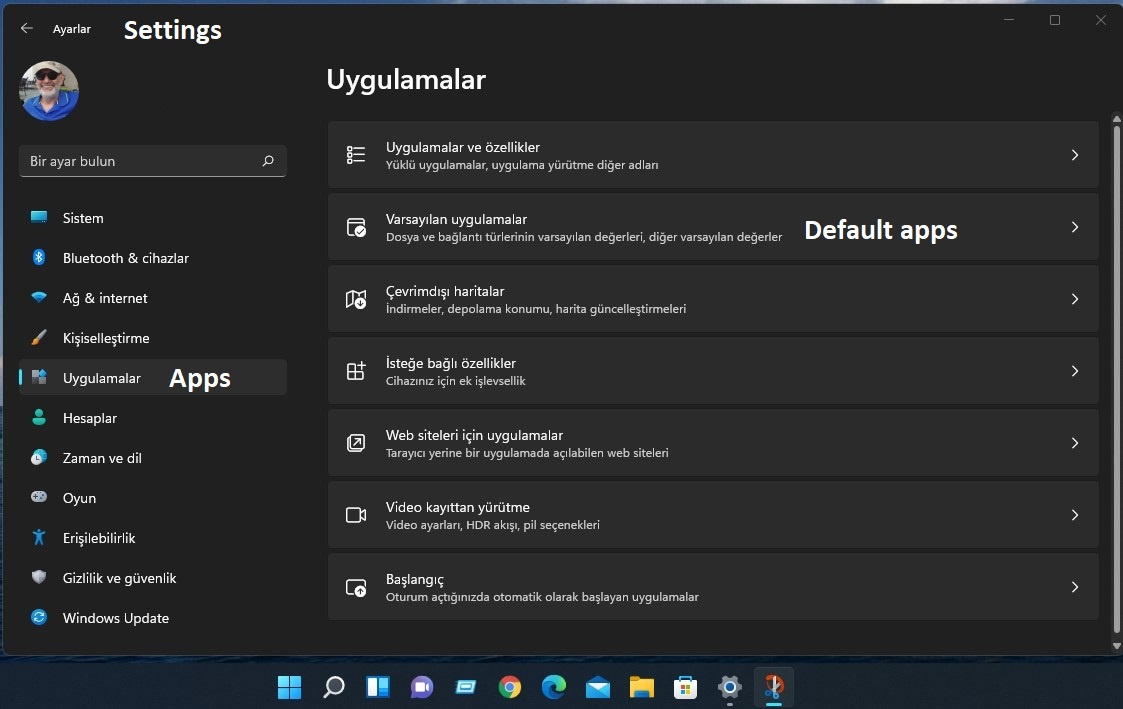Open the 'Video kayıttan yürütme' entry

[x=713, y=515]
